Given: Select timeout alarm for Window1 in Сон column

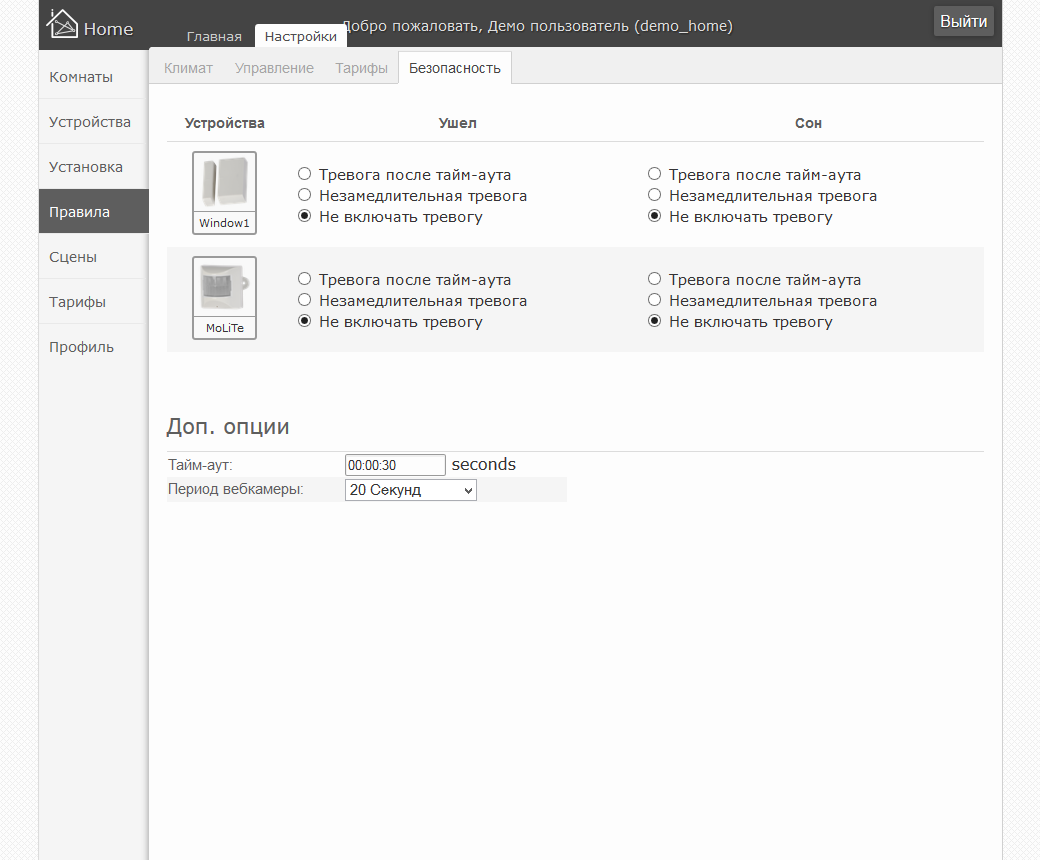Looking at the screenshot, I should (x=655, y=174).
